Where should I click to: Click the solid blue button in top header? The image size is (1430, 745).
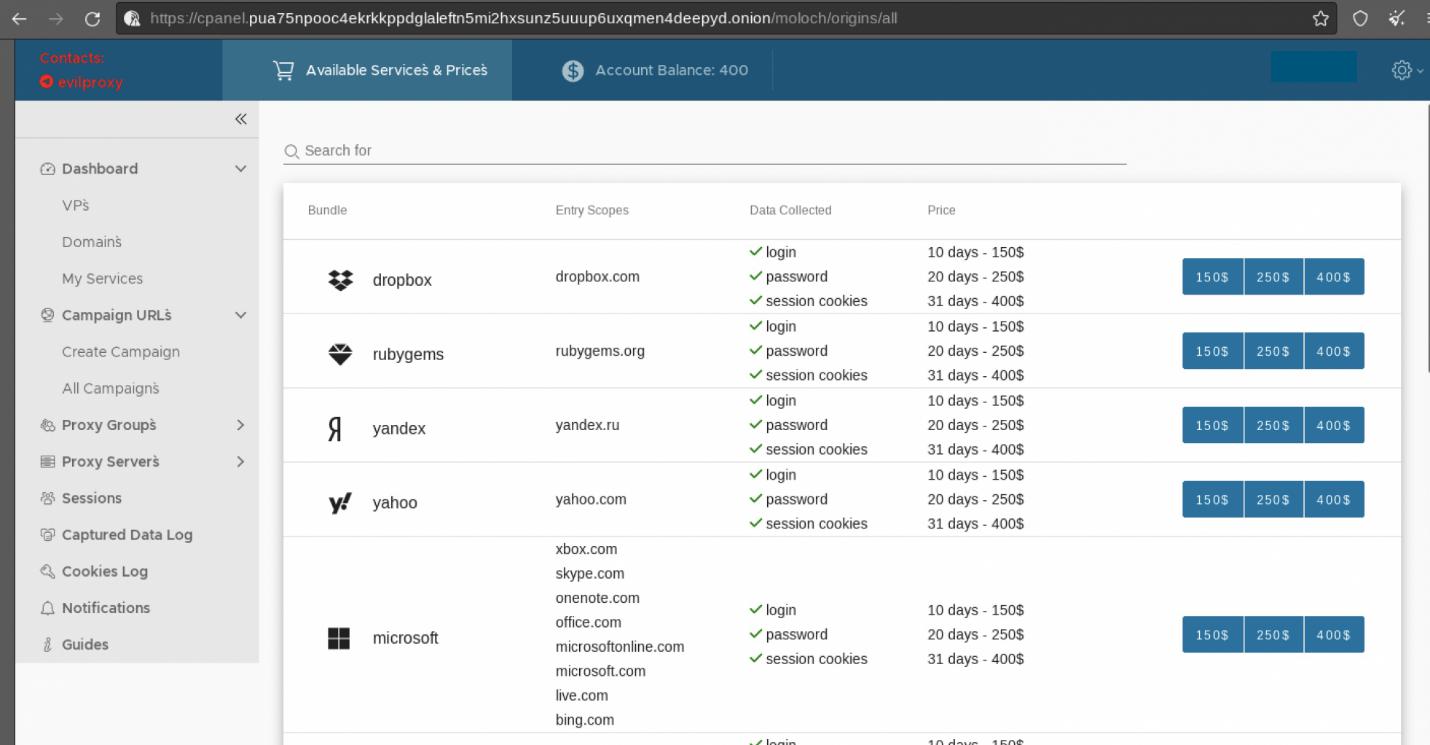(x=1314, y=67)
